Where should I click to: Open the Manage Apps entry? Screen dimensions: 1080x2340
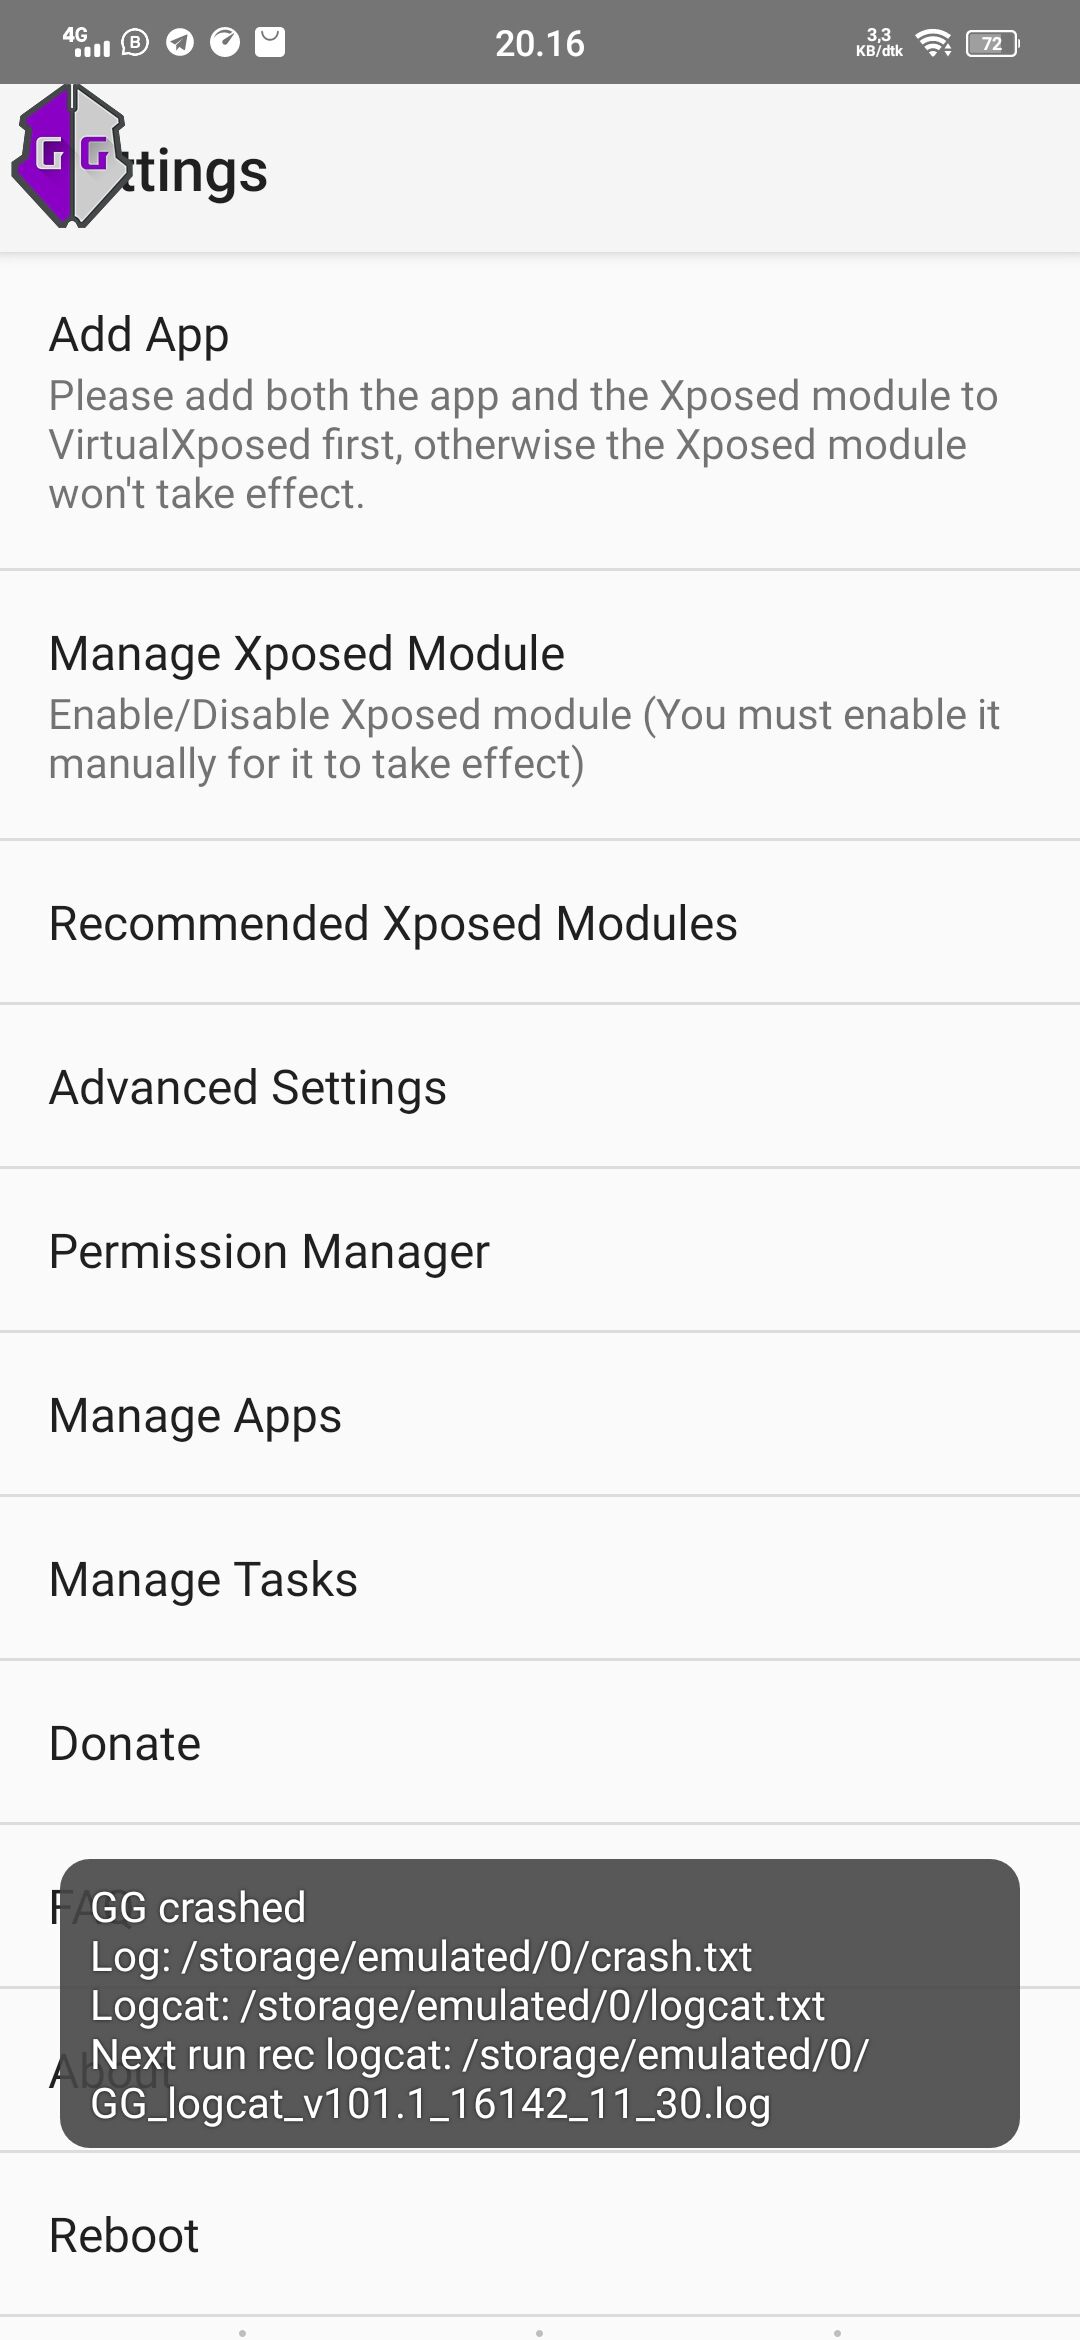point(540,1415)
